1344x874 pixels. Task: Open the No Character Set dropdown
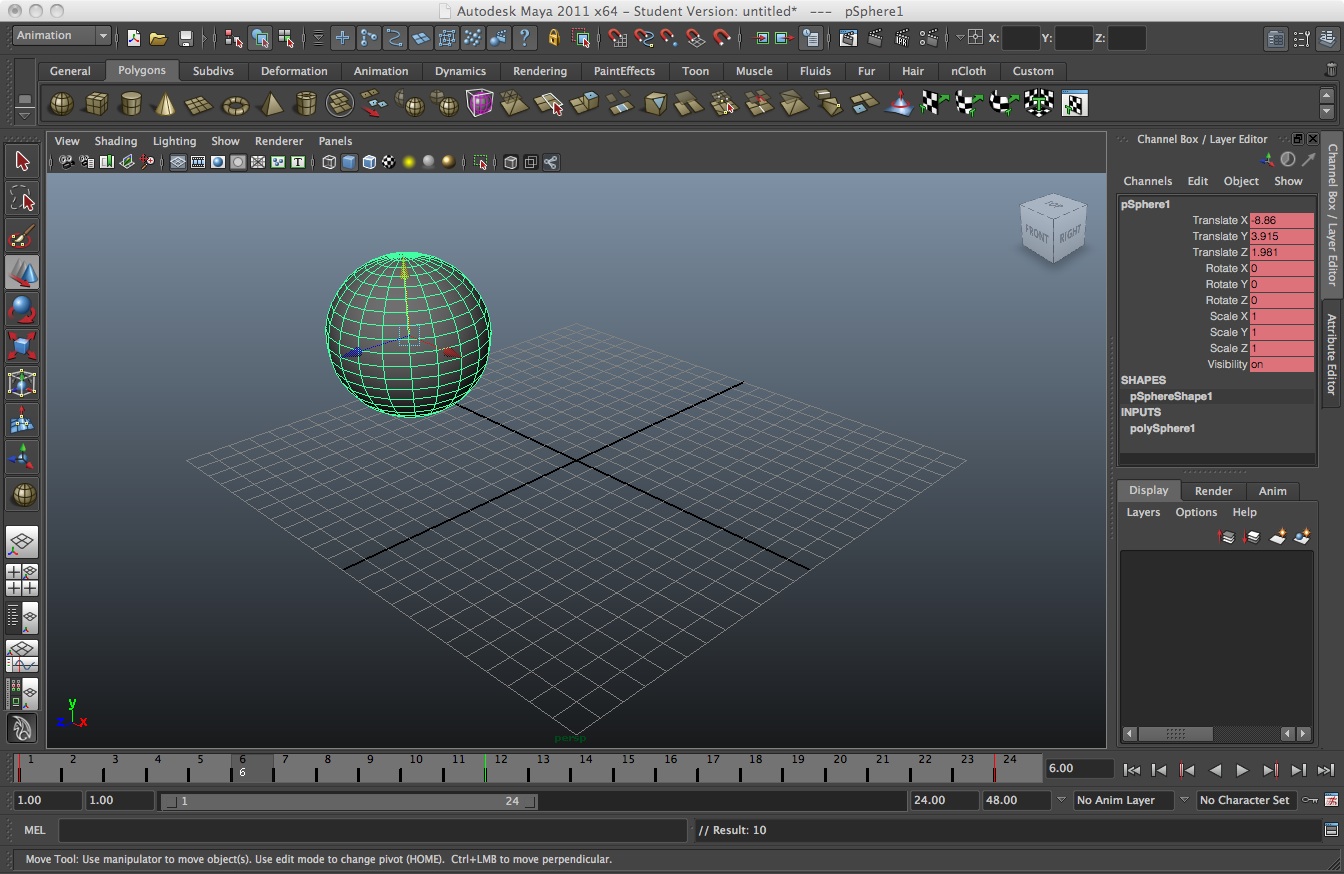pos(1246,800)
